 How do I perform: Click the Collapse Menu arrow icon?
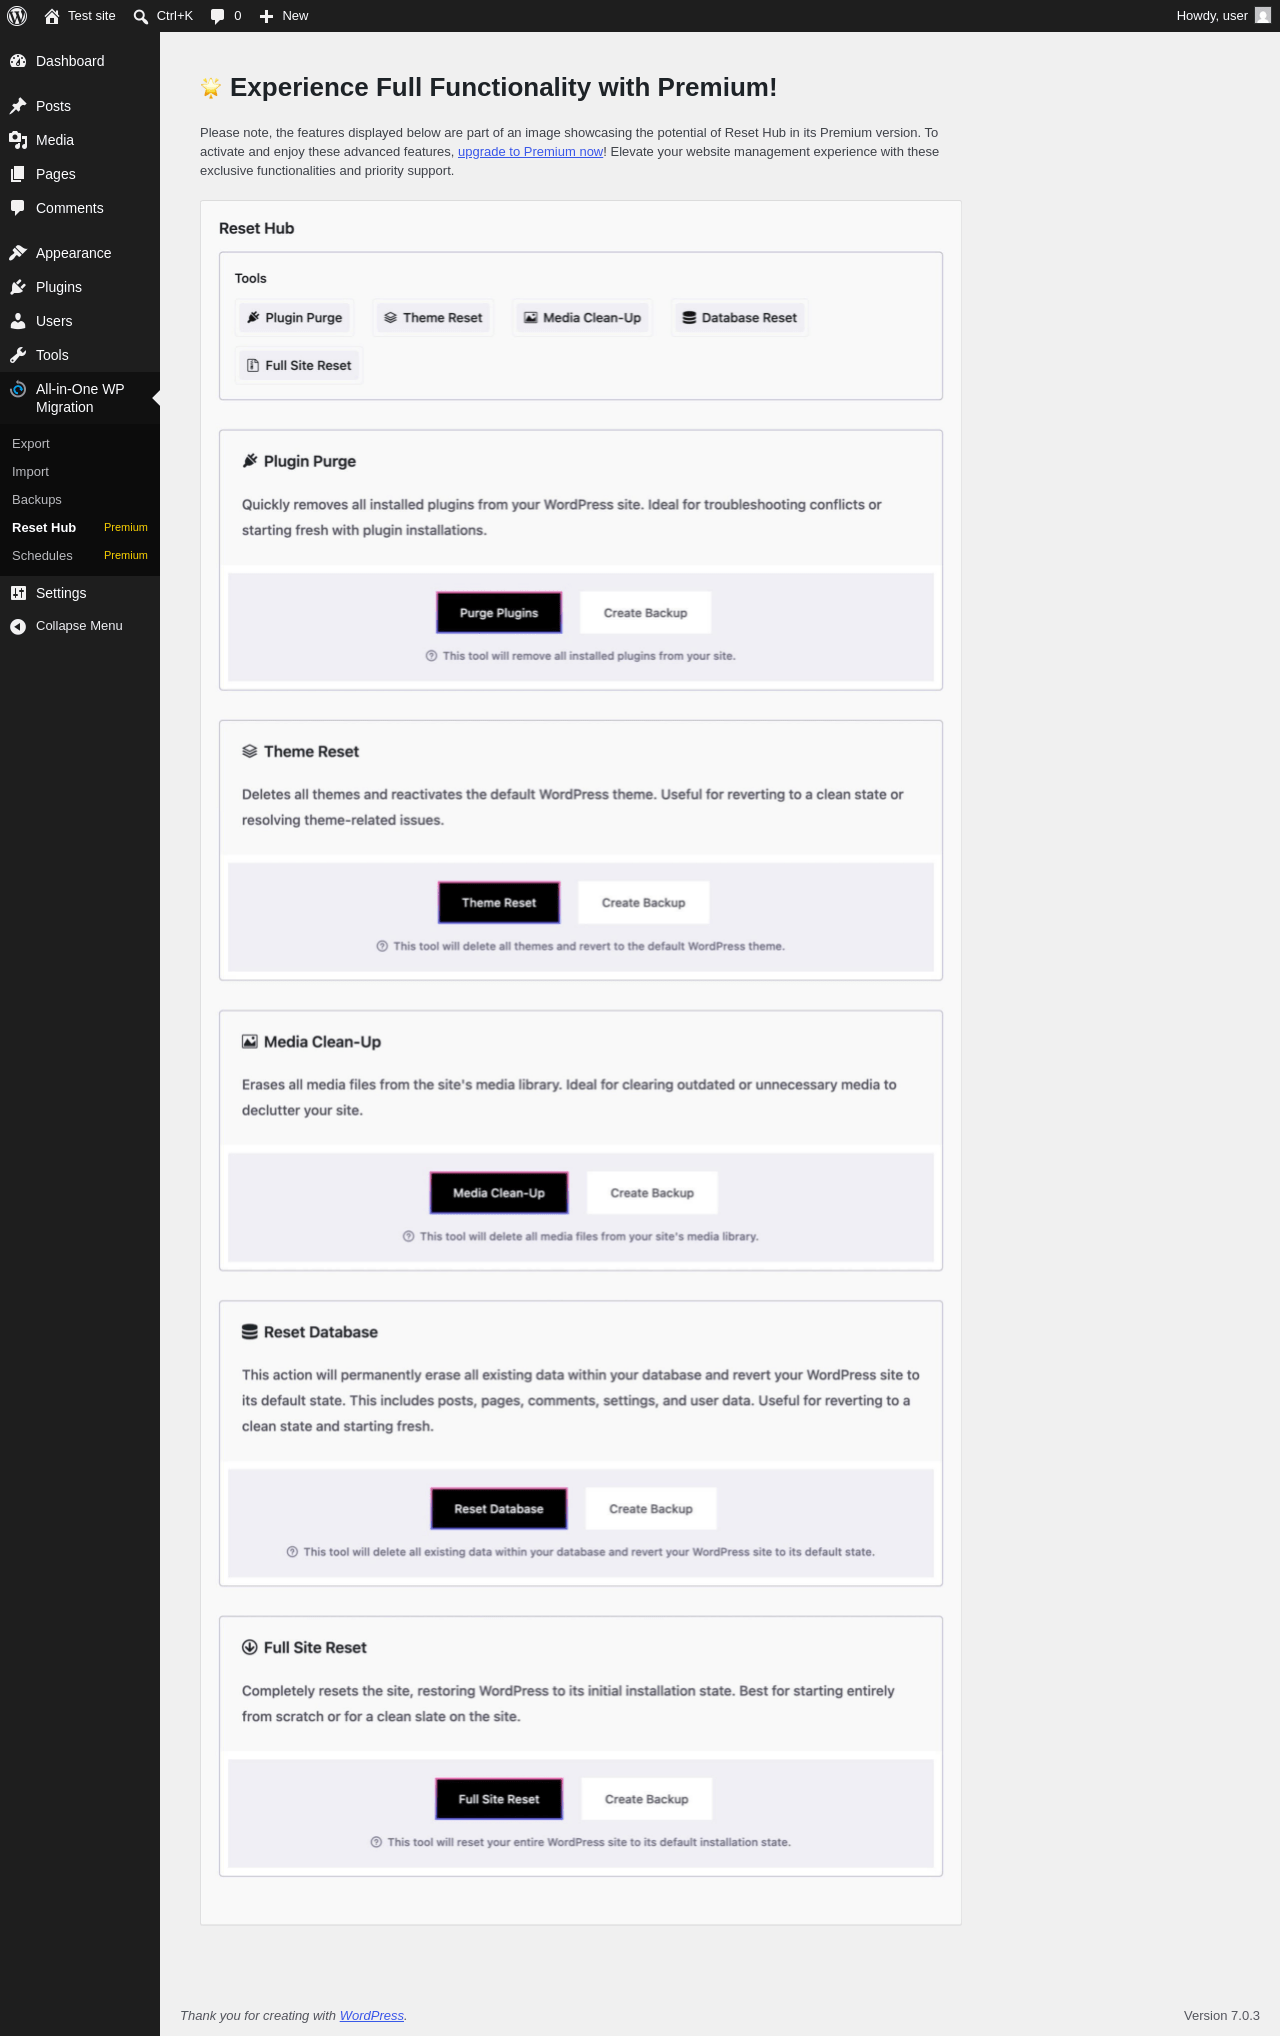(x=18, y=626)
